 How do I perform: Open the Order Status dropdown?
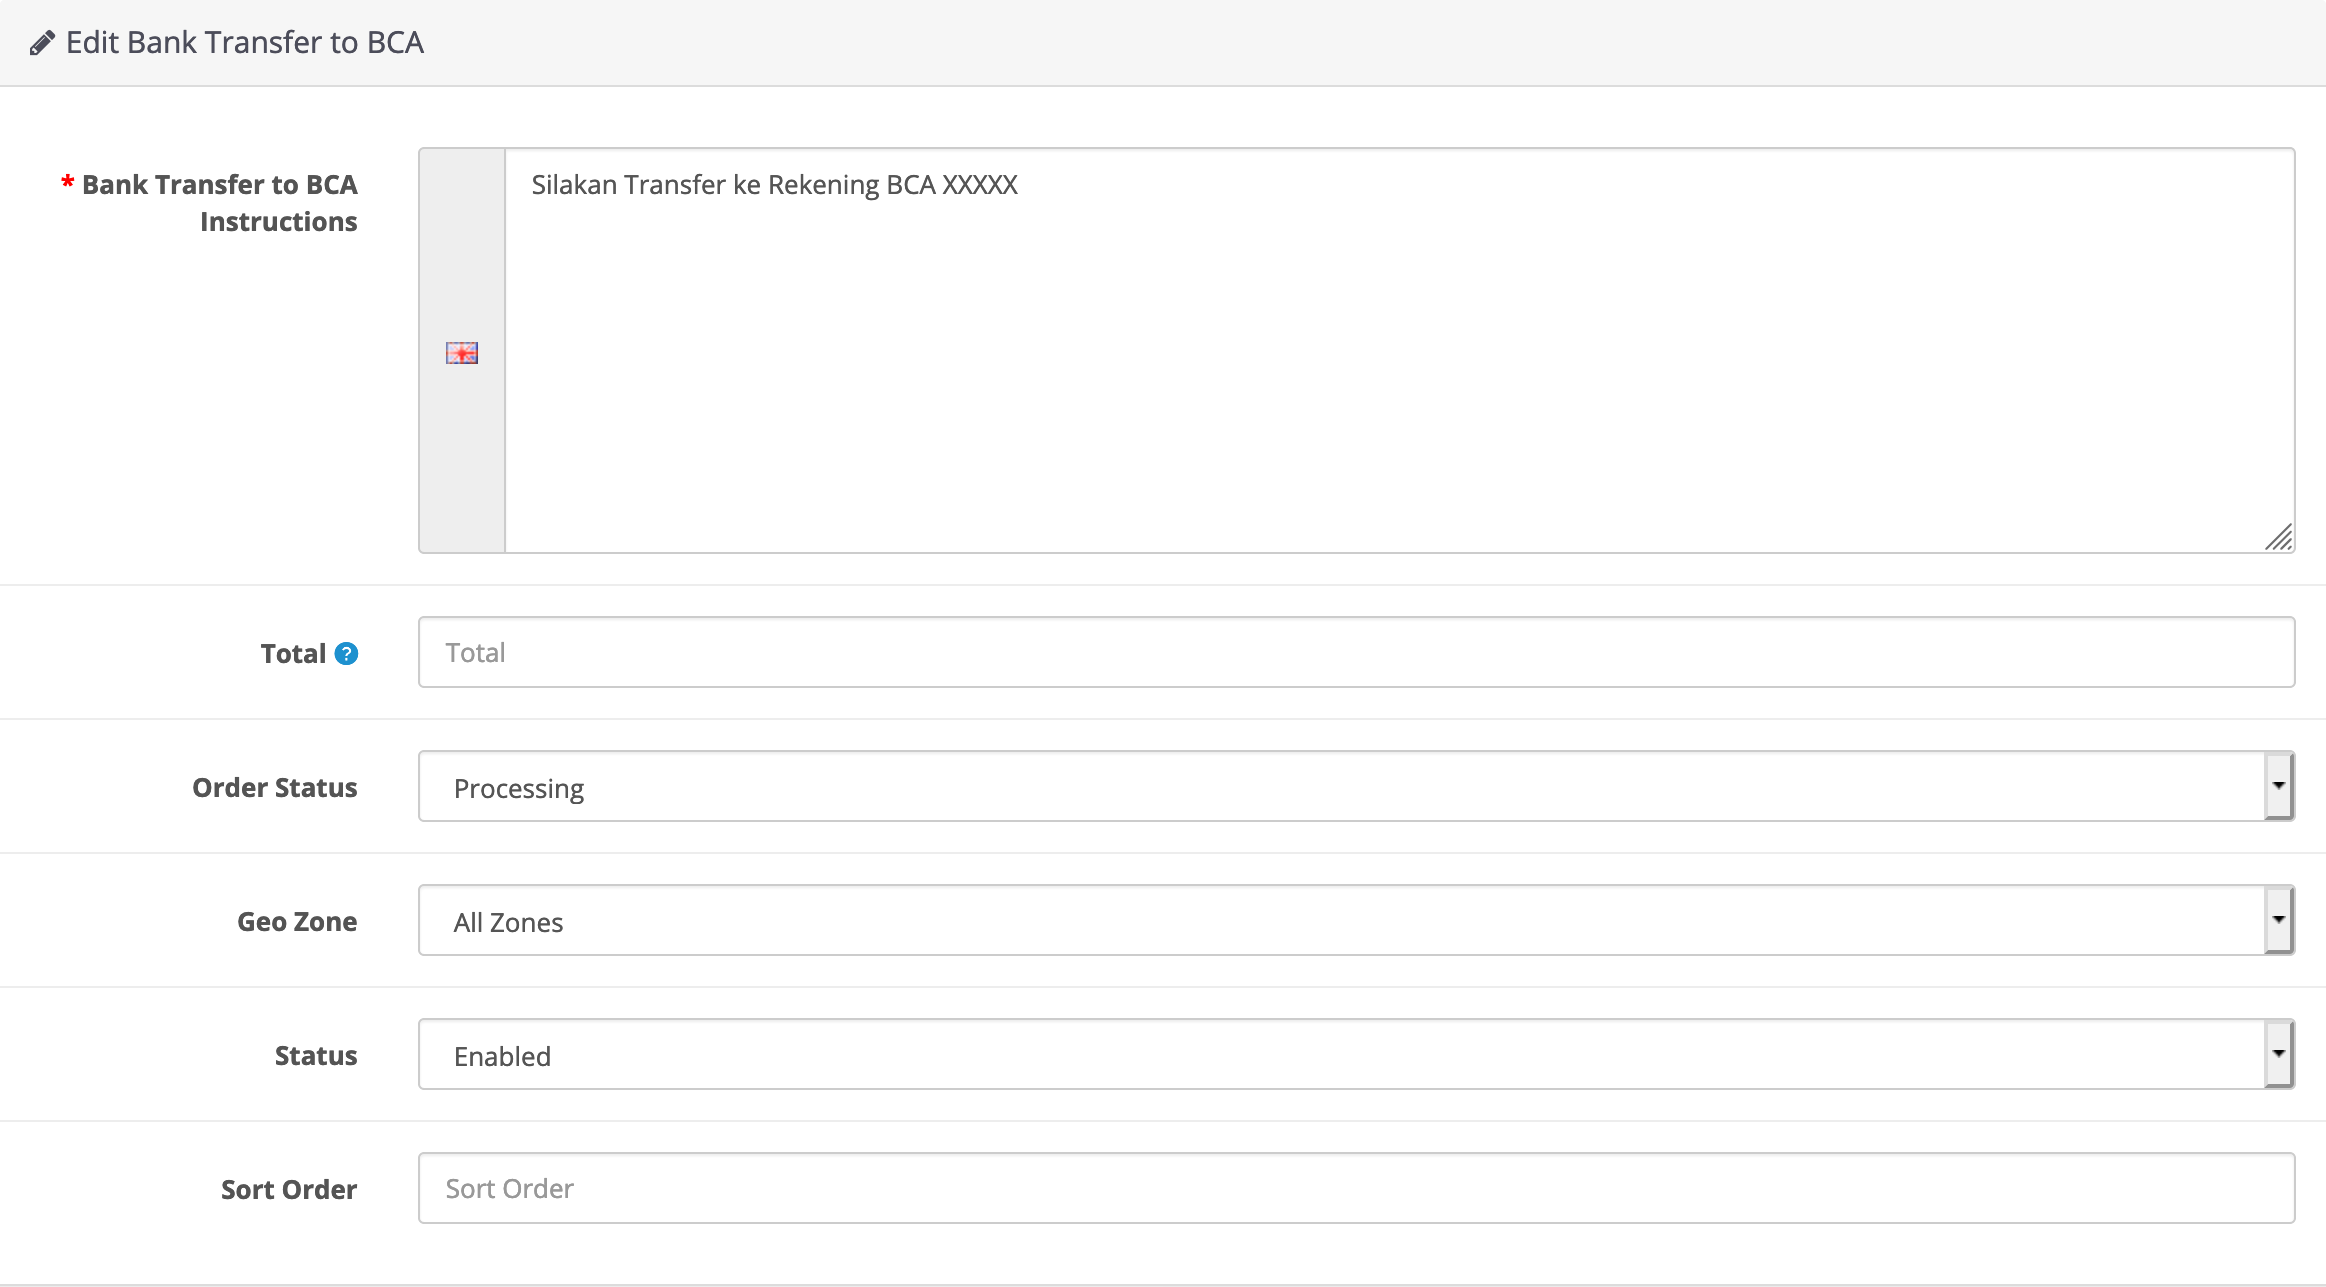[1356, 786]
